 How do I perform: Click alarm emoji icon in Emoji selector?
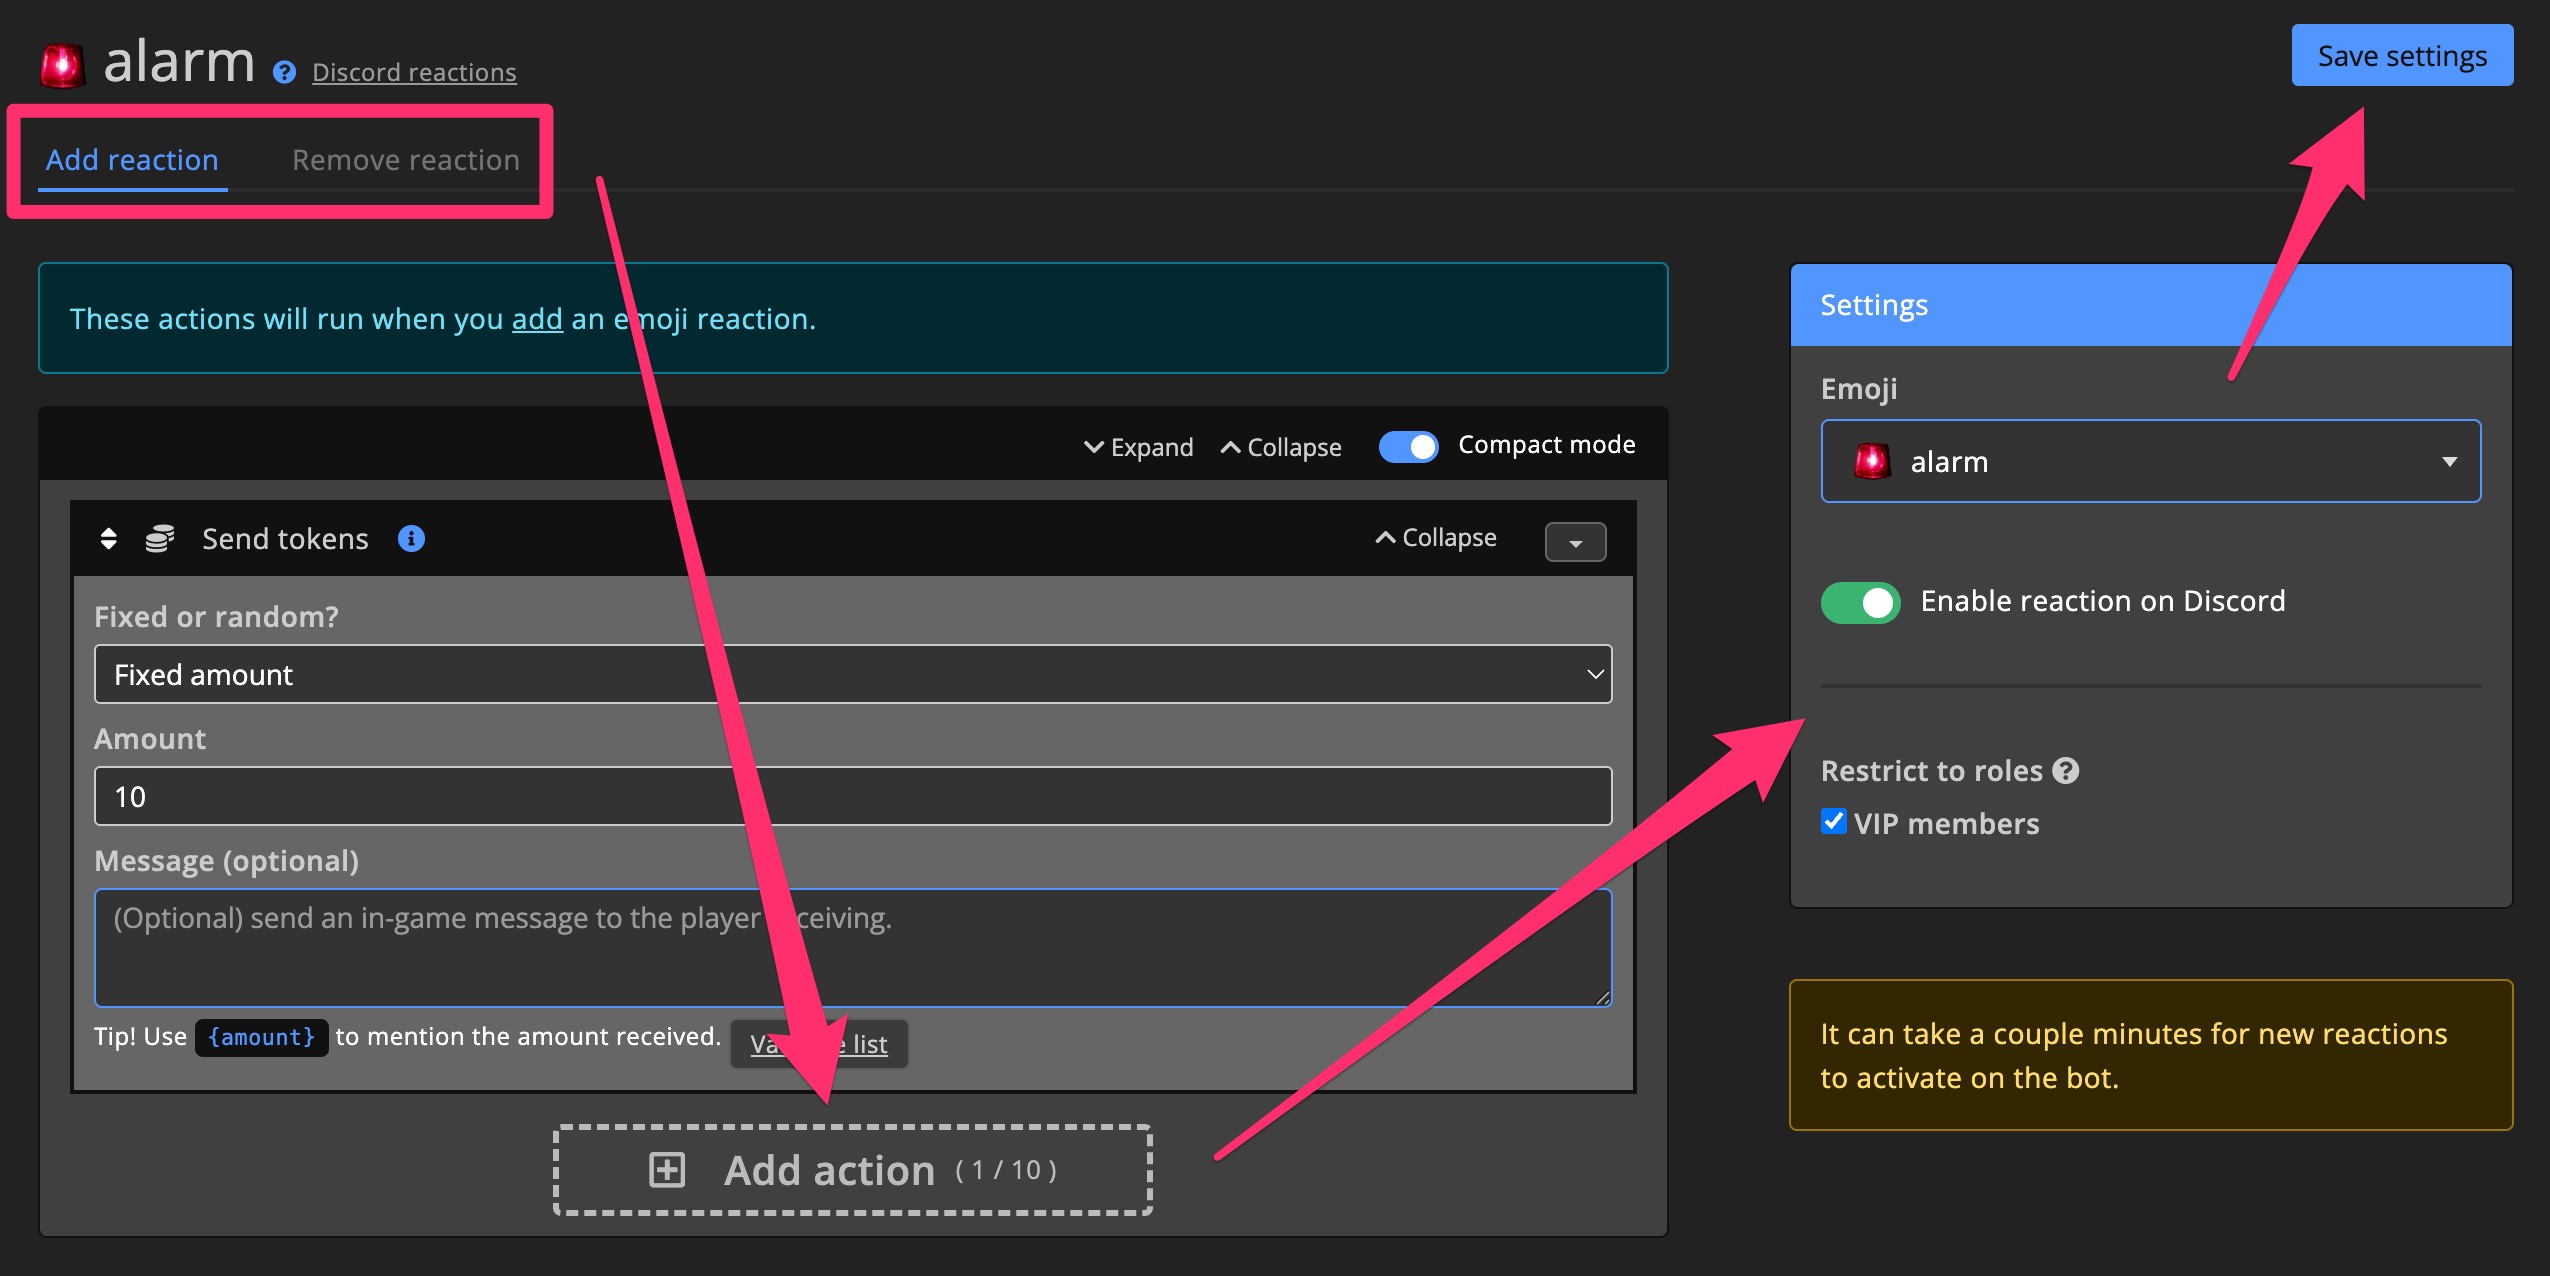click(x=1871, y=461)
